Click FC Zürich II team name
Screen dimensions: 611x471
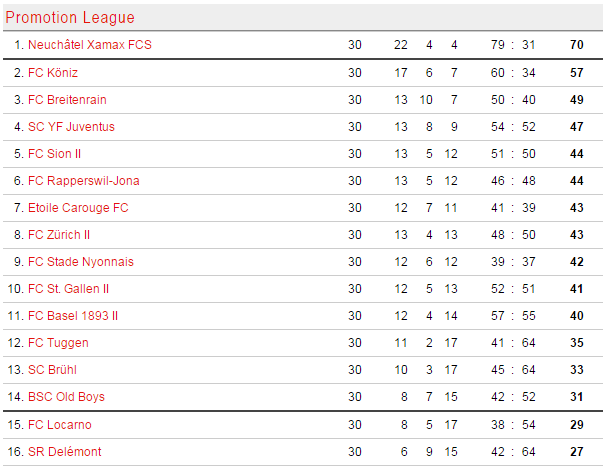(x=59, y=235)
